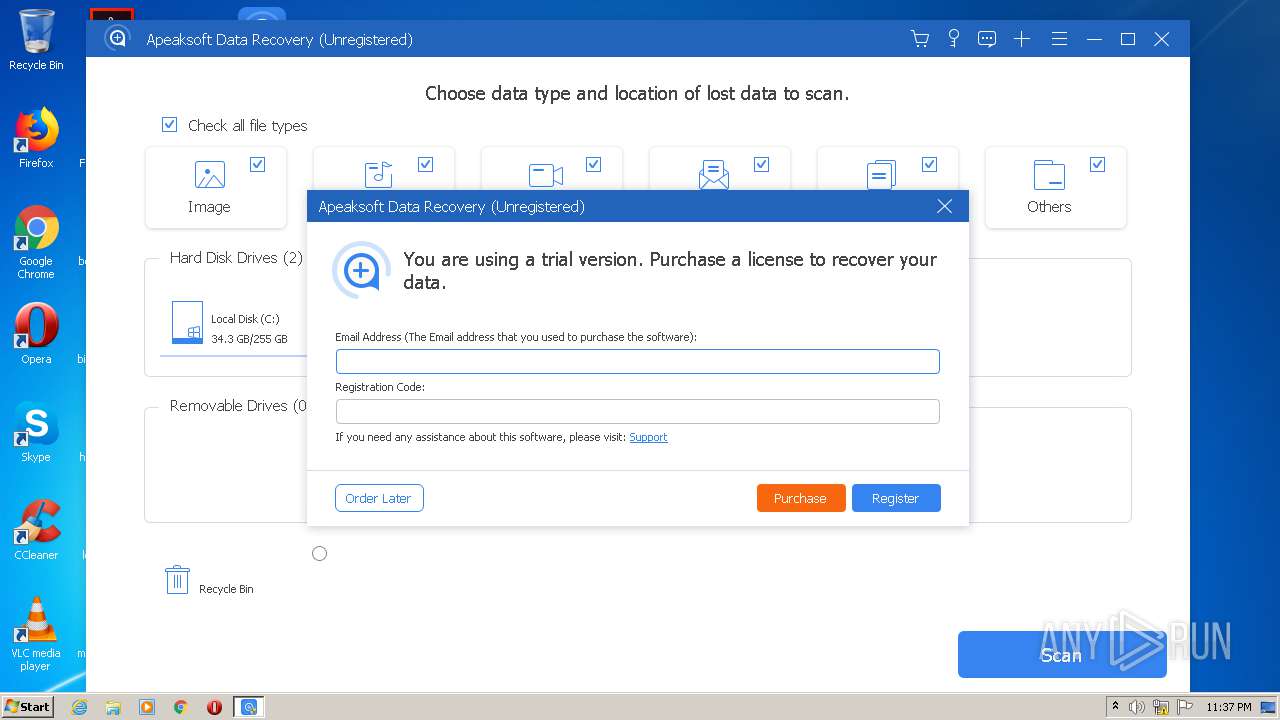This screenshot has width=1280, height=720.
Task: Toggle Check all file types checkbox
Action: pos(169,125)
